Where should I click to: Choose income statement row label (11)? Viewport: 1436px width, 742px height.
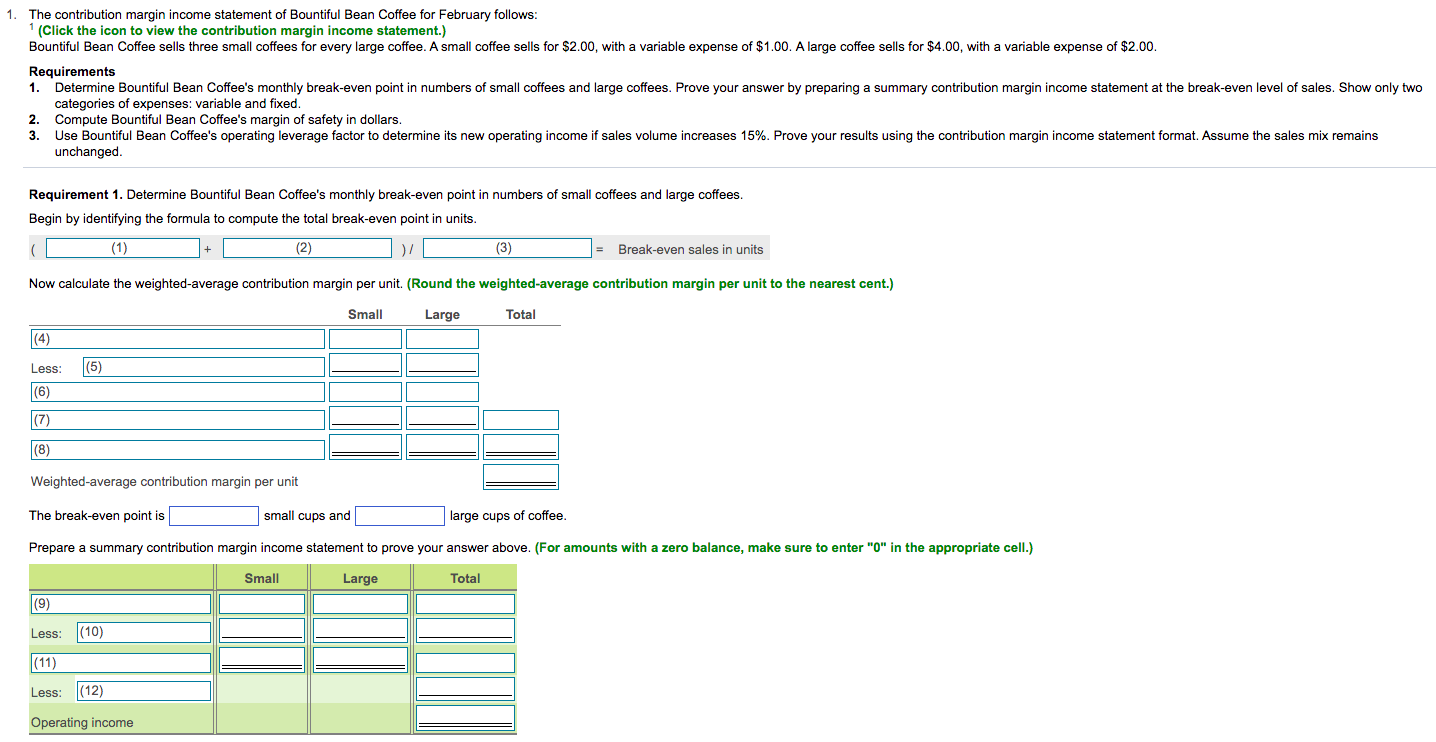point(120,663)
